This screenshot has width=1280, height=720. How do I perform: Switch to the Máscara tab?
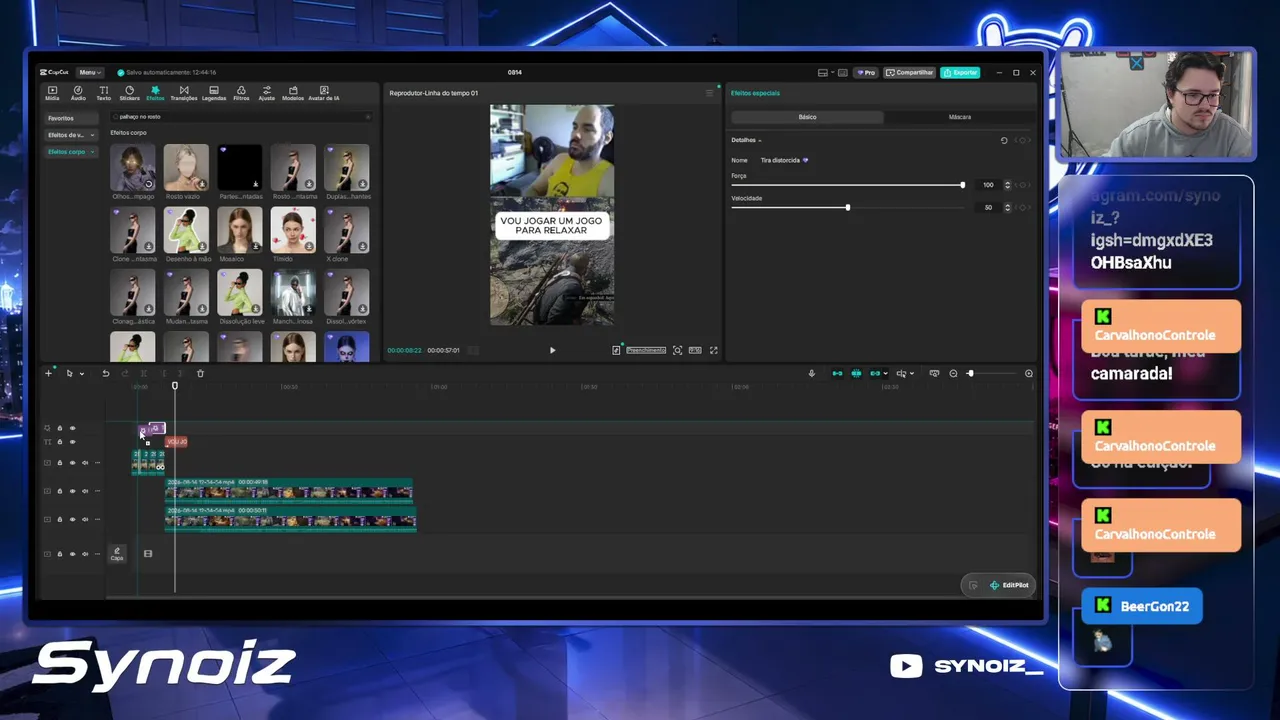coord(960,117)
